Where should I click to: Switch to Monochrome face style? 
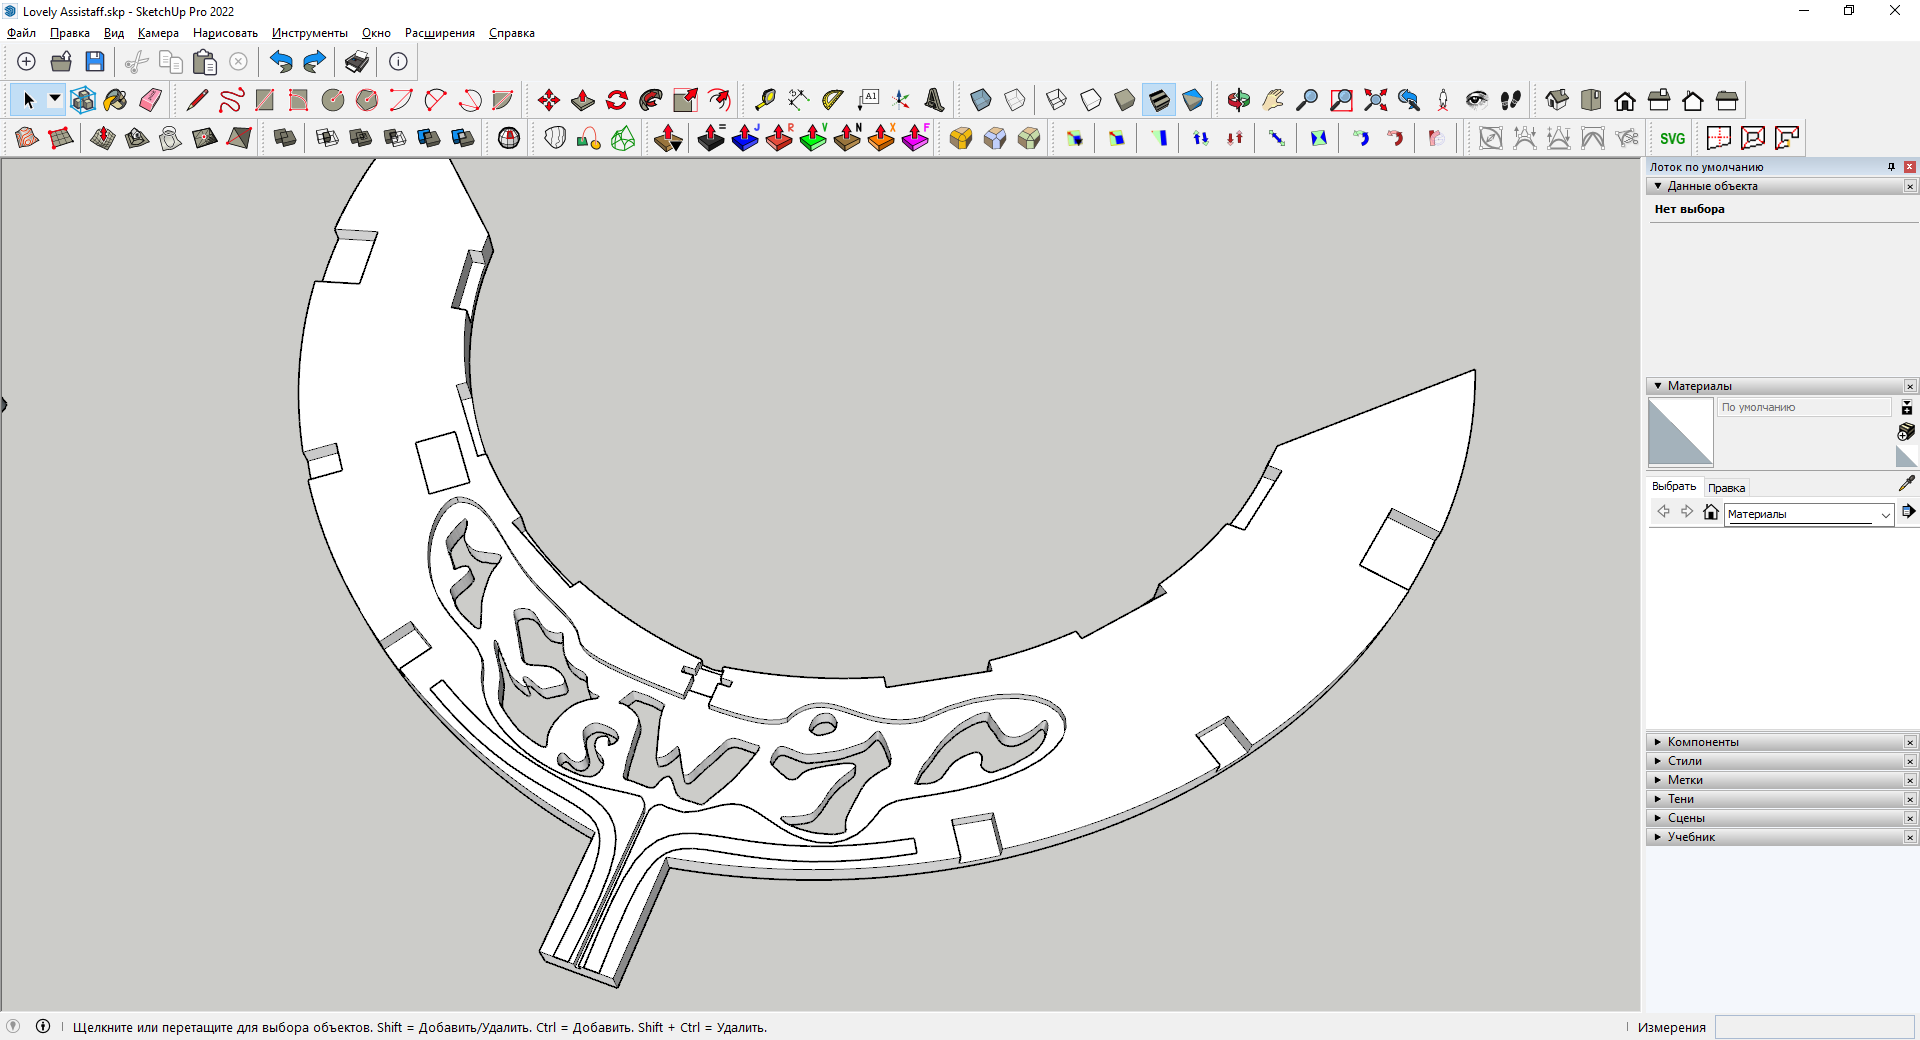pos(1193,100)
